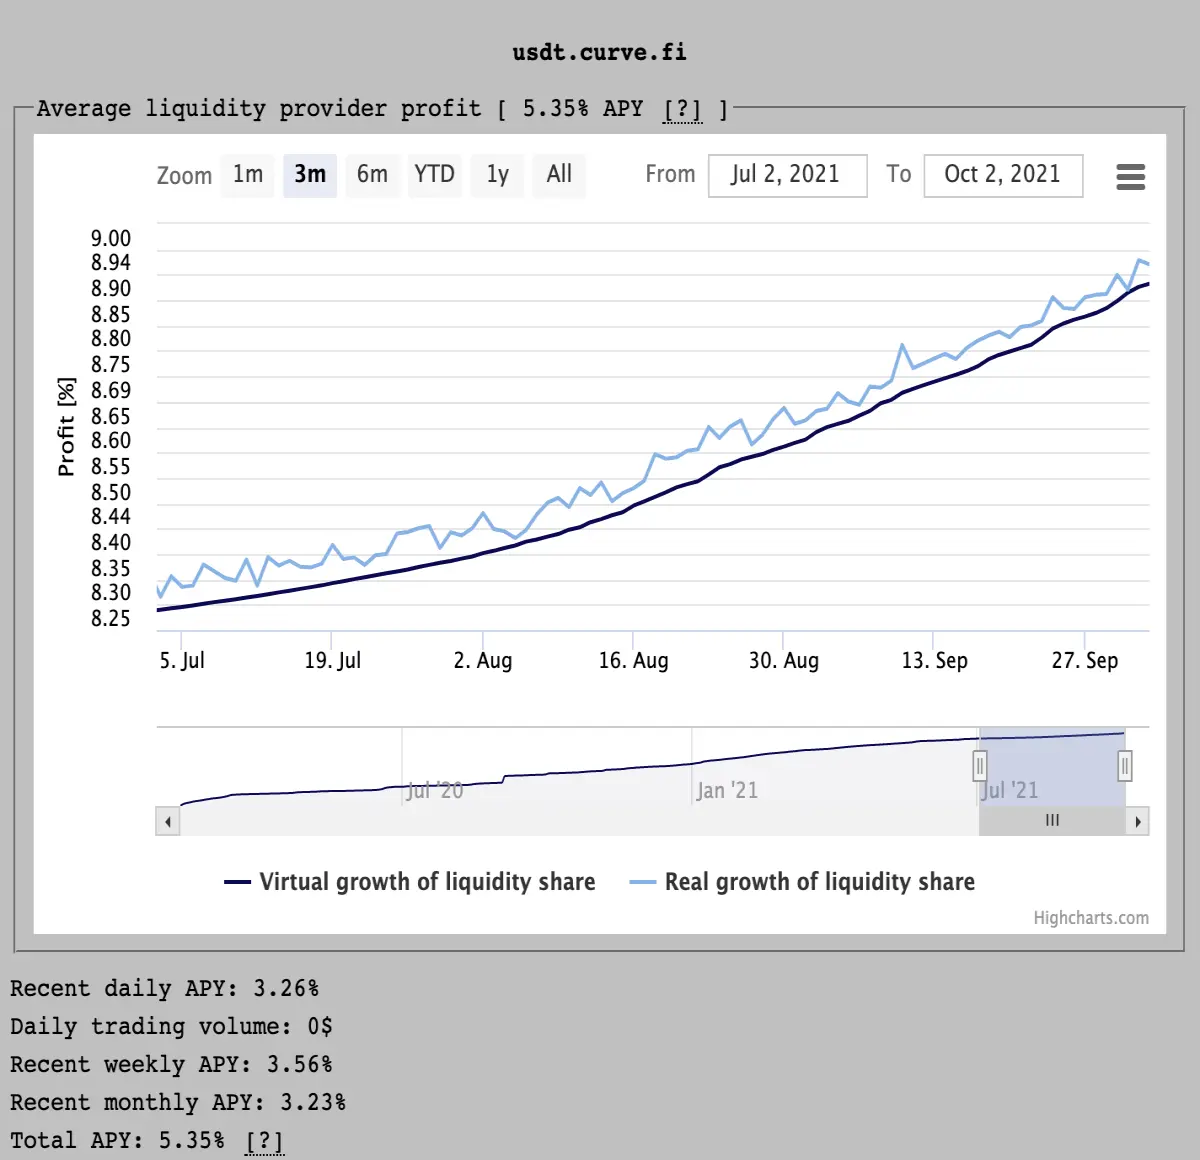This screenshot has width=1200, height=1160.
Task: Click the usdt.curve.fi title
Action: click(599, 53)
